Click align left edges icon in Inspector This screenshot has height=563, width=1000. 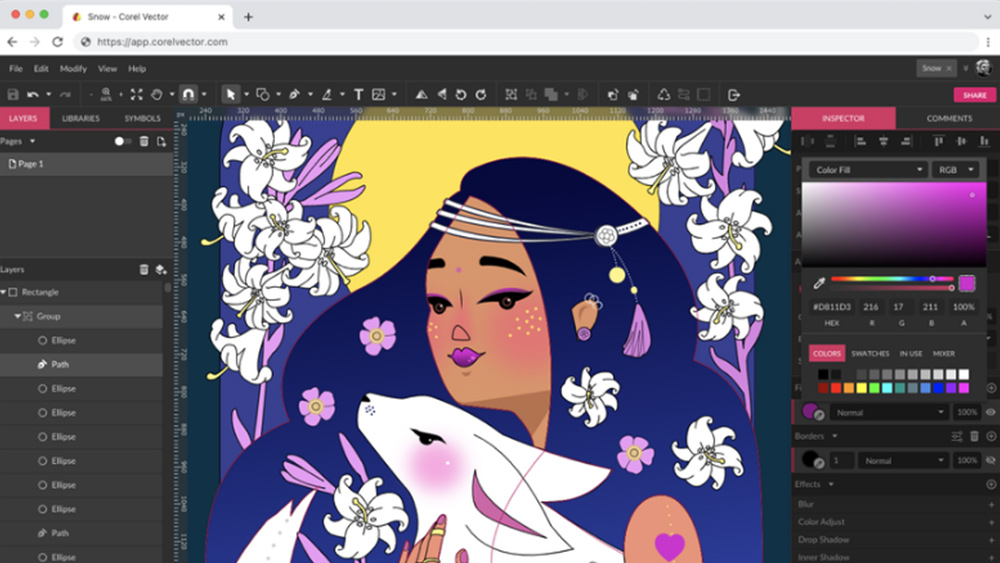tap(860, 141)
